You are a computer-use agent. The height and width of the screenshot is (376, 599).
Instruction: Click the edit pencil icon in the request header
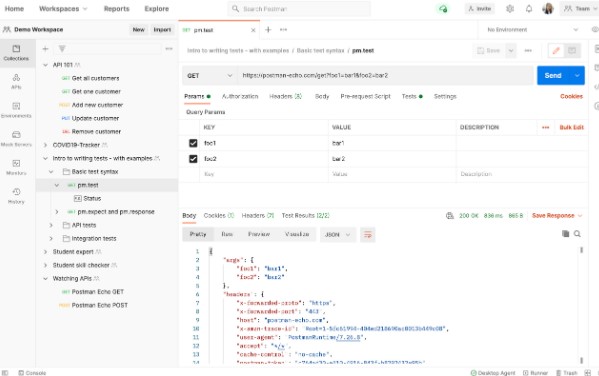(x=556, y=50)
